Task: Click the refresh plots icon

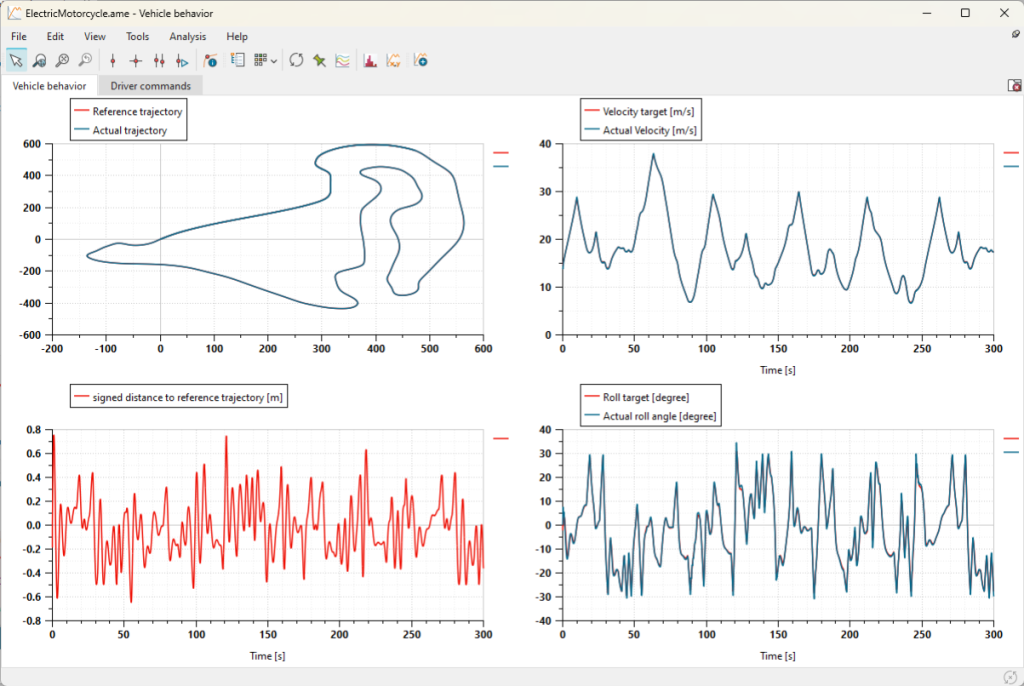Action: 296,61
